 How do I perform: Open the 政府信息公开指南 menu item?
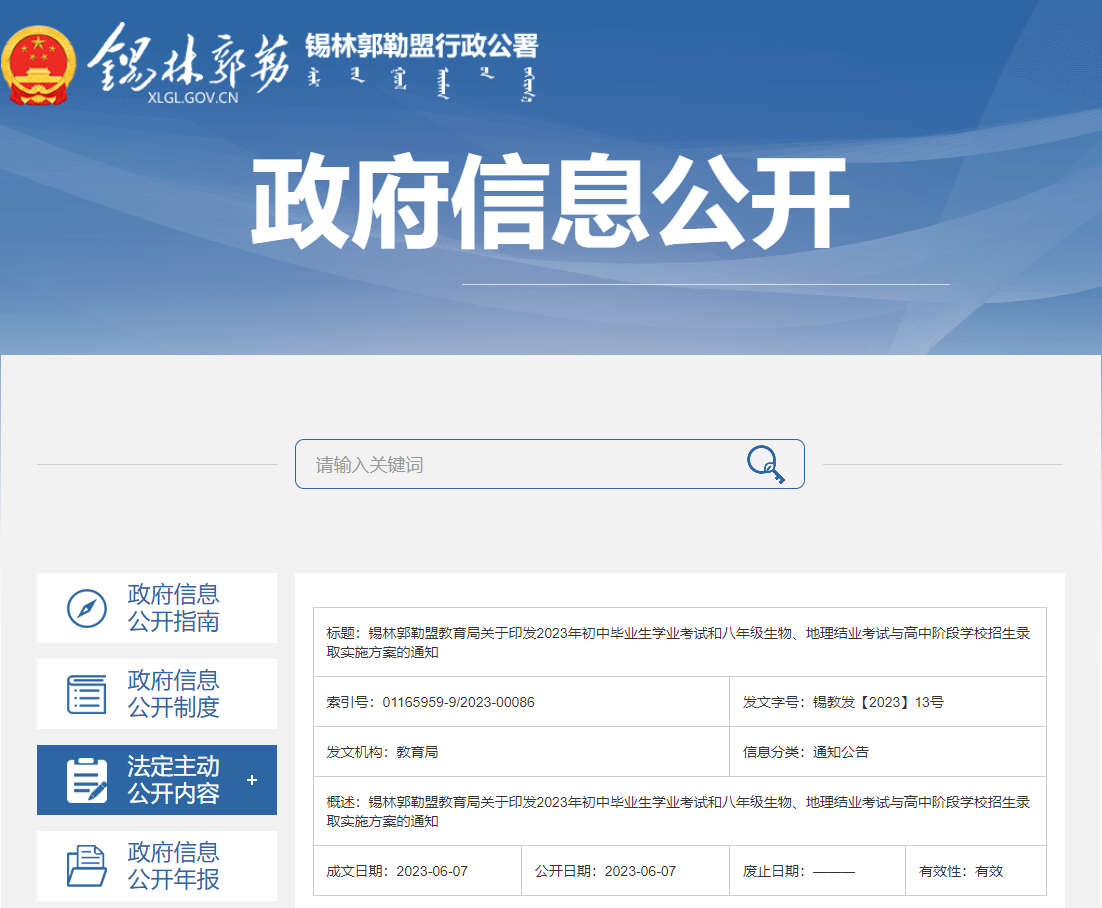tap(173, 608)
